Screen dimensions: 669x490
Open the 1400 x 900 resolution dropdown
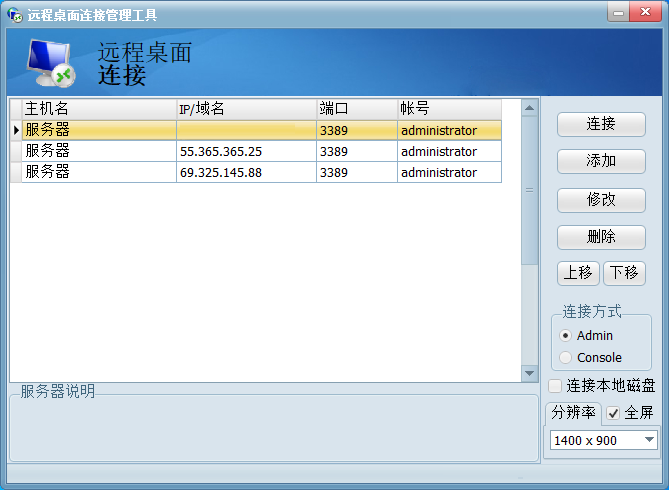(x=648, y=440)
